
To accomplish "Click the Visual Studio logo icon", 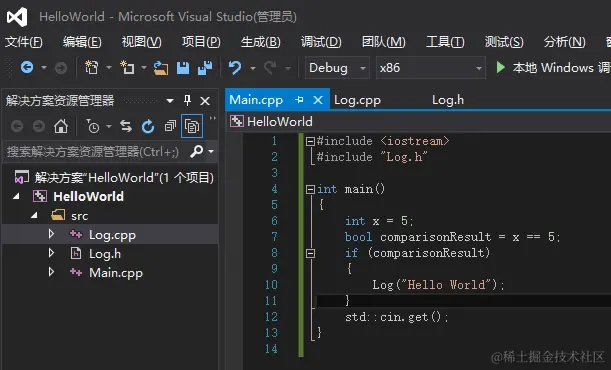I will tap(17, 17).
